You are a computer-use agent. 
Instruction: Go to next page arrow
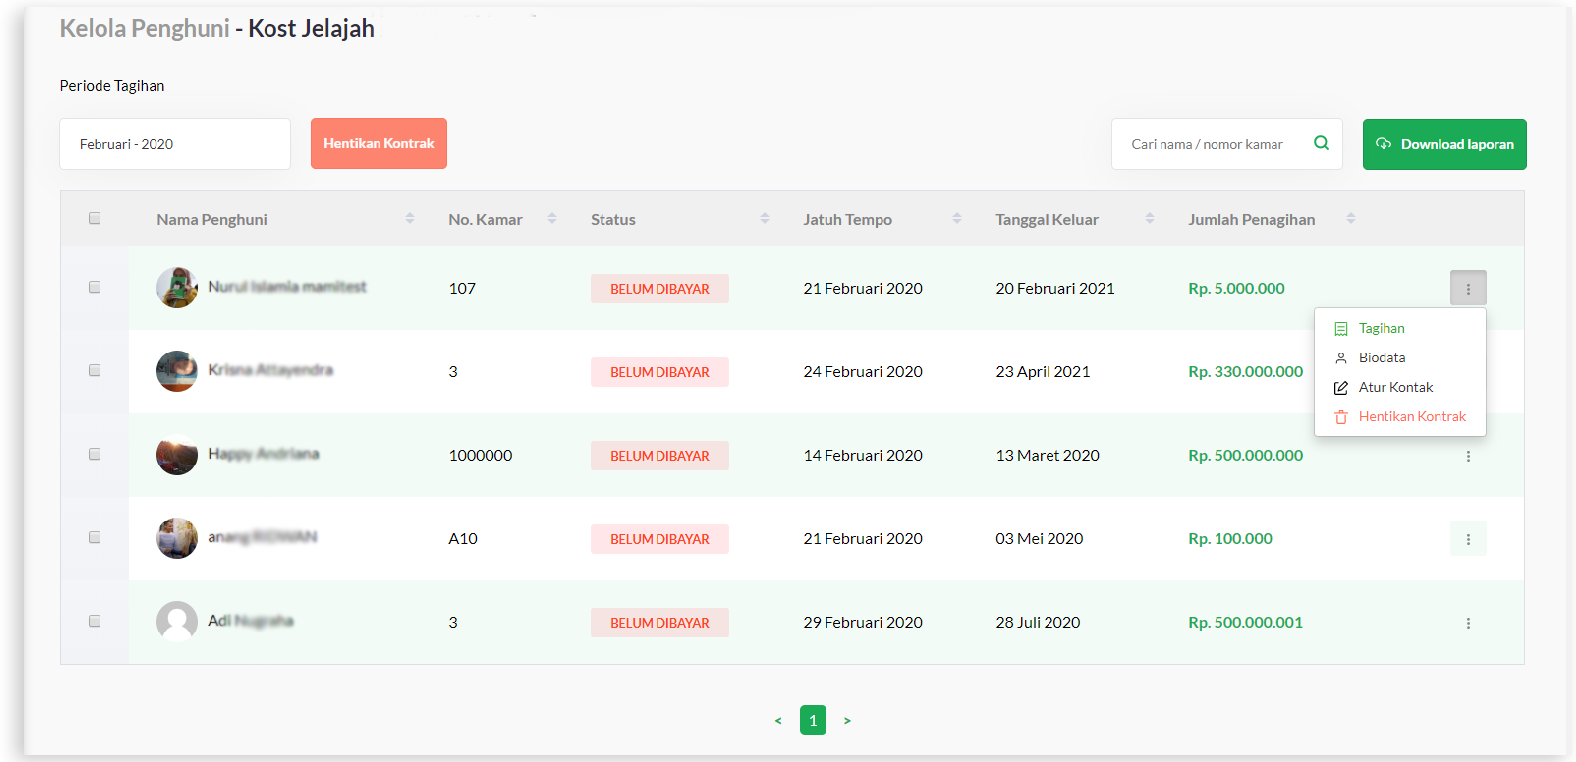tap(847, 720)
